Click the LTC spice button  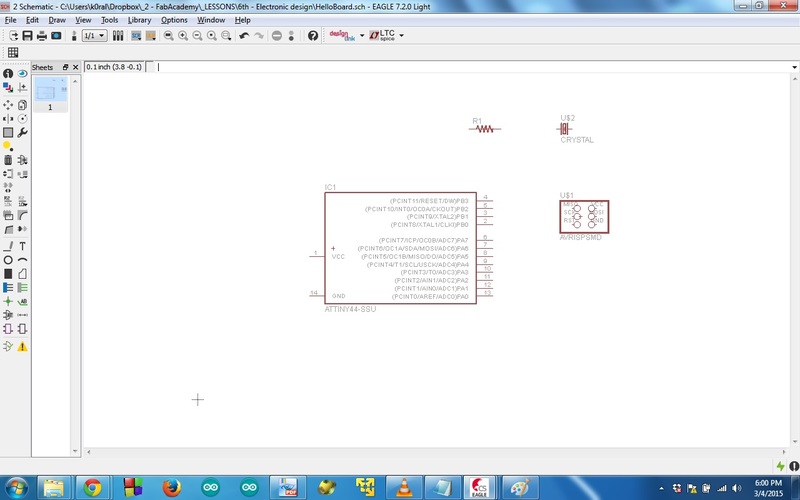[x=383, y=35]
